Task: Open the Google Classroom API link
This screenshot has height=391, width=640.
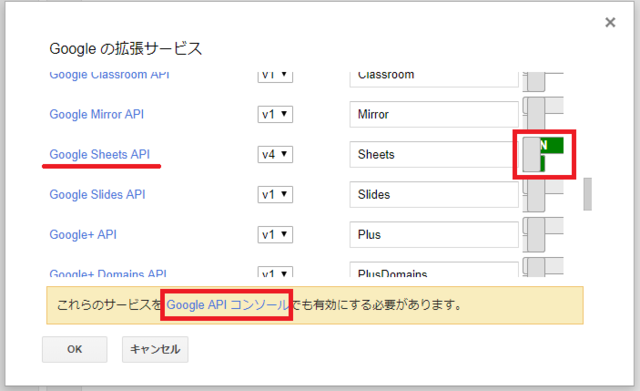Action: [x=109, y=76]
